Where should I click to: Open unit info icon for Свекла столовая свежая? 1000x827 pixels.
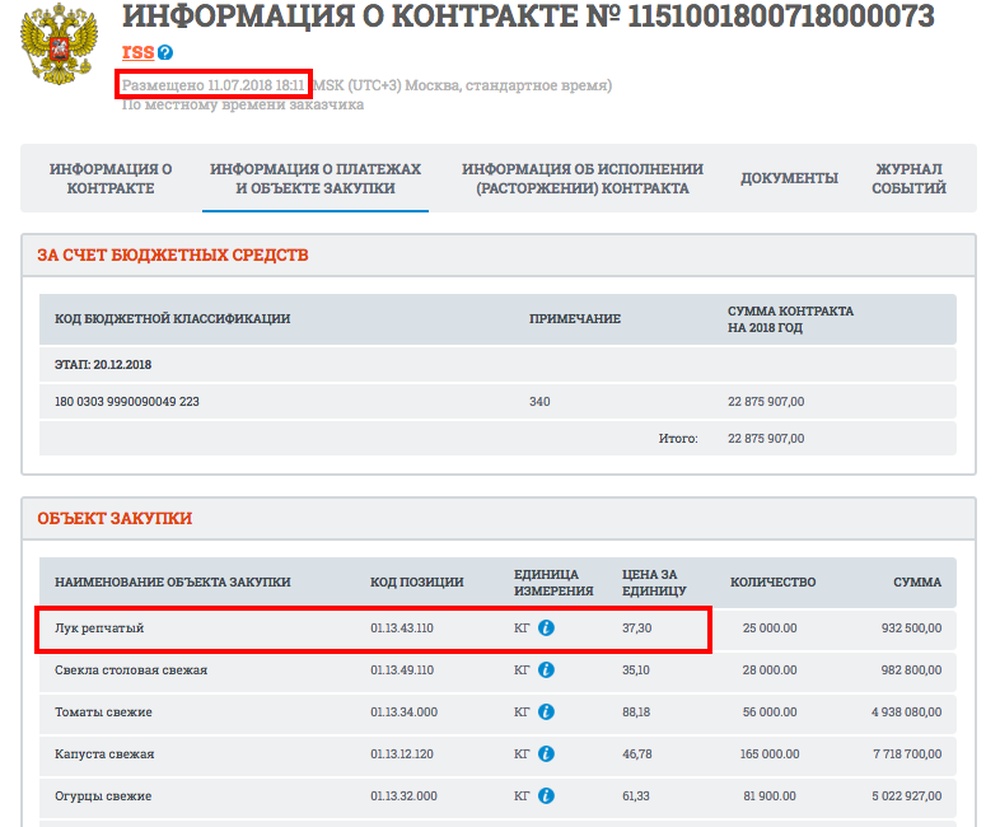tap(546, 670)
